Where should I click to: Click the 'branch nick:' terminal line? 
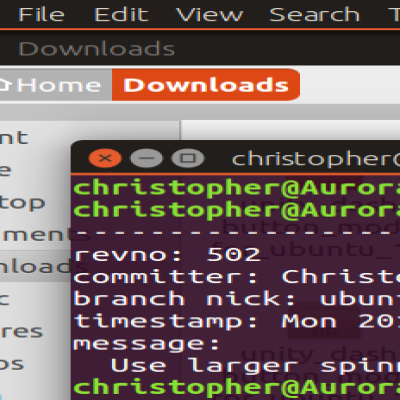pyautogui.click(x=237, y=299)
